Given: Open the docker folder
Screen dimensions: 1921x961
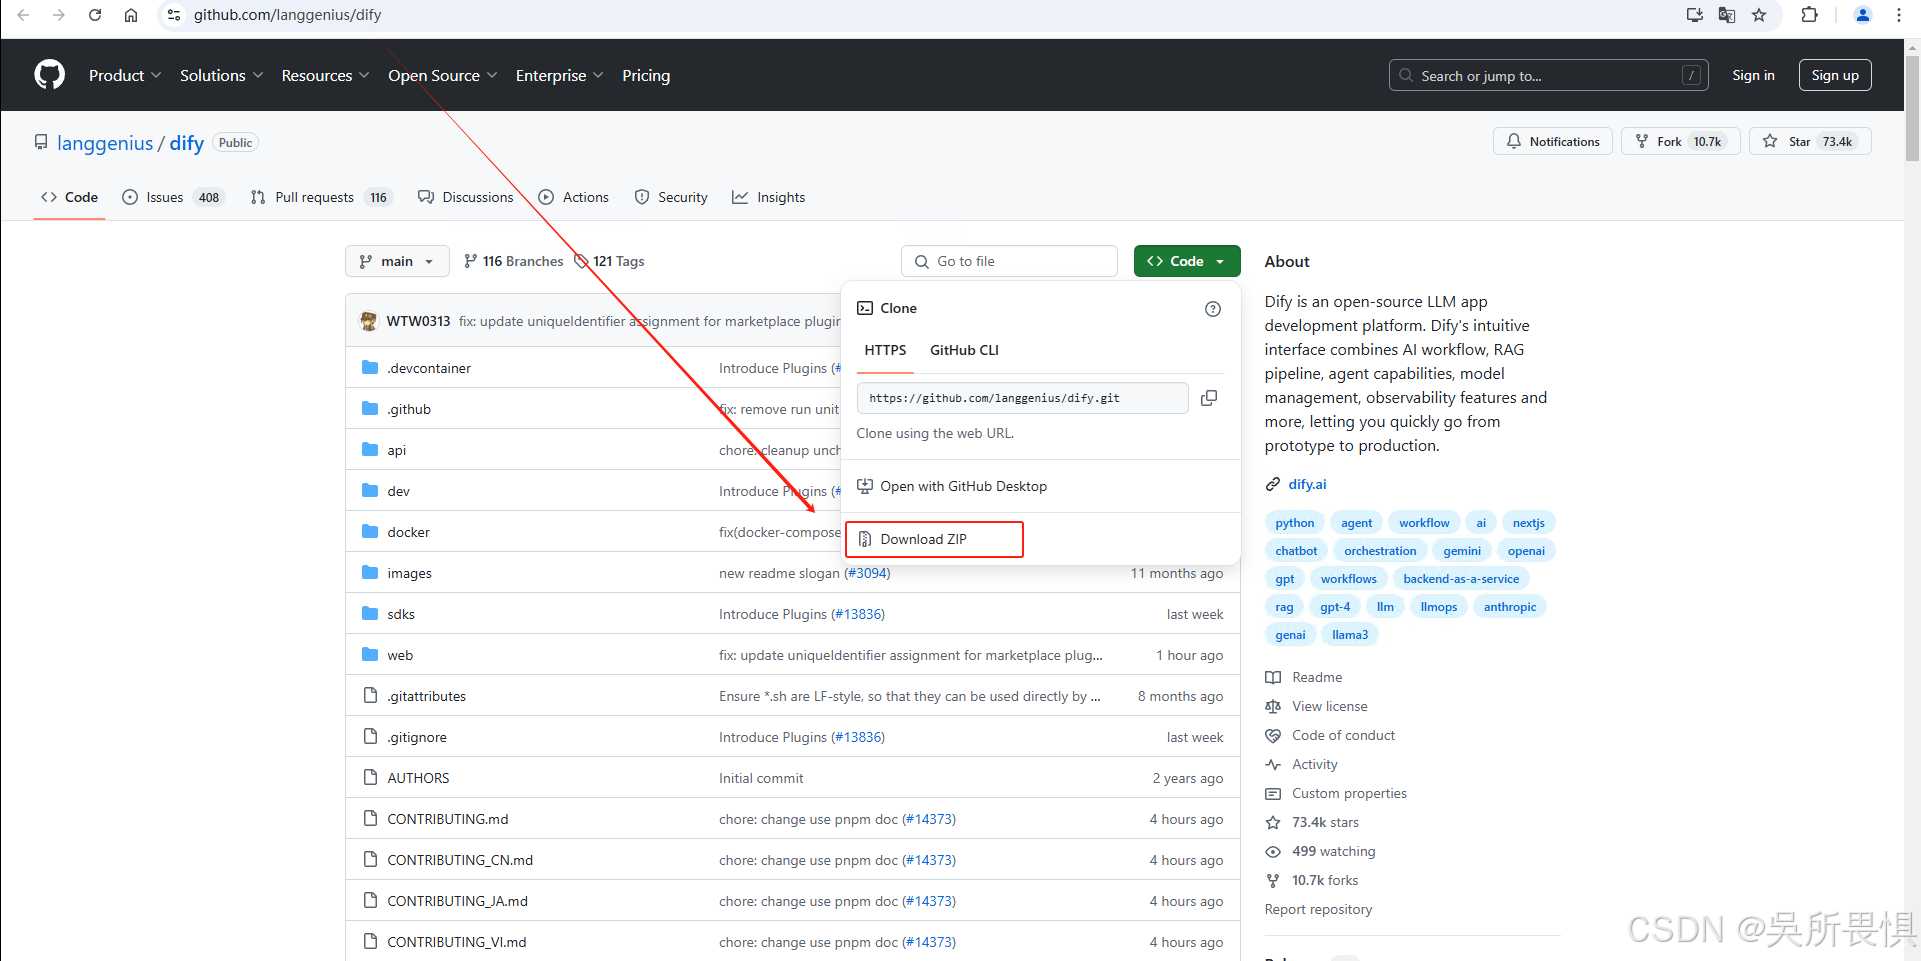Looking at the screenshot, I should [408, 532].
